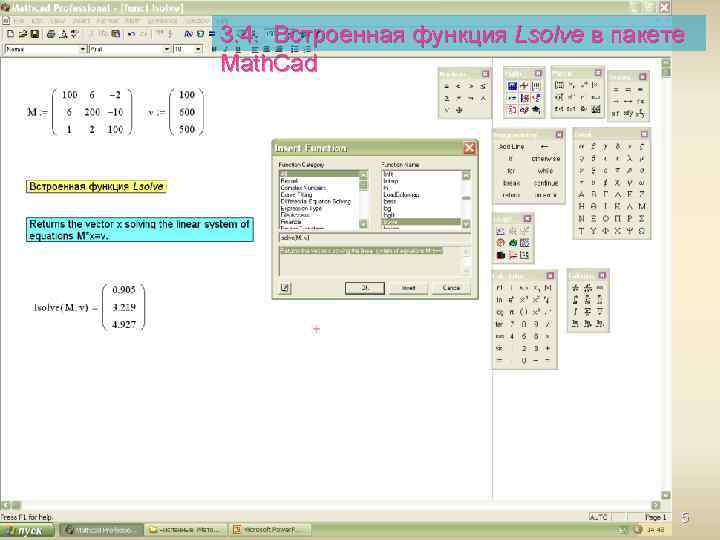Click continue in the Programming palette

[546, 183]
